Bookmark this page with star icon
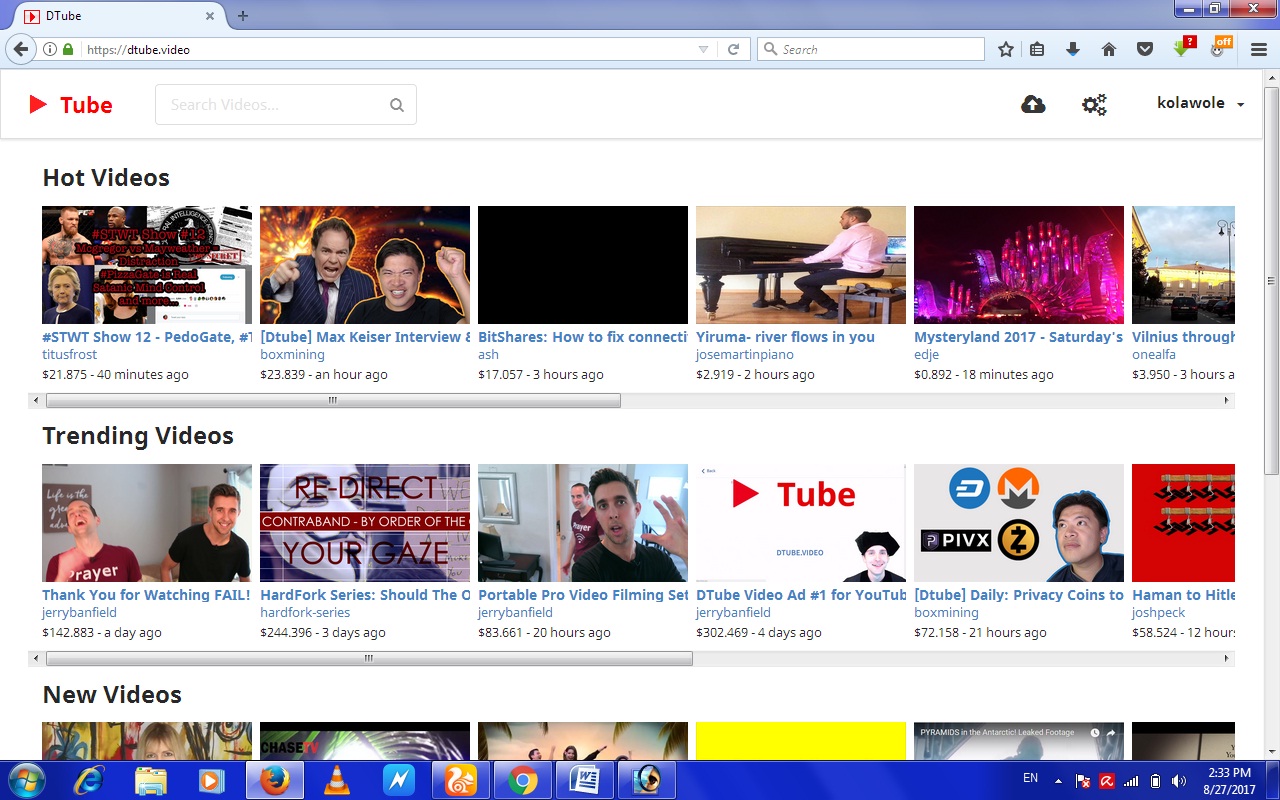The image size is (1280, 800). point(1006,49)
